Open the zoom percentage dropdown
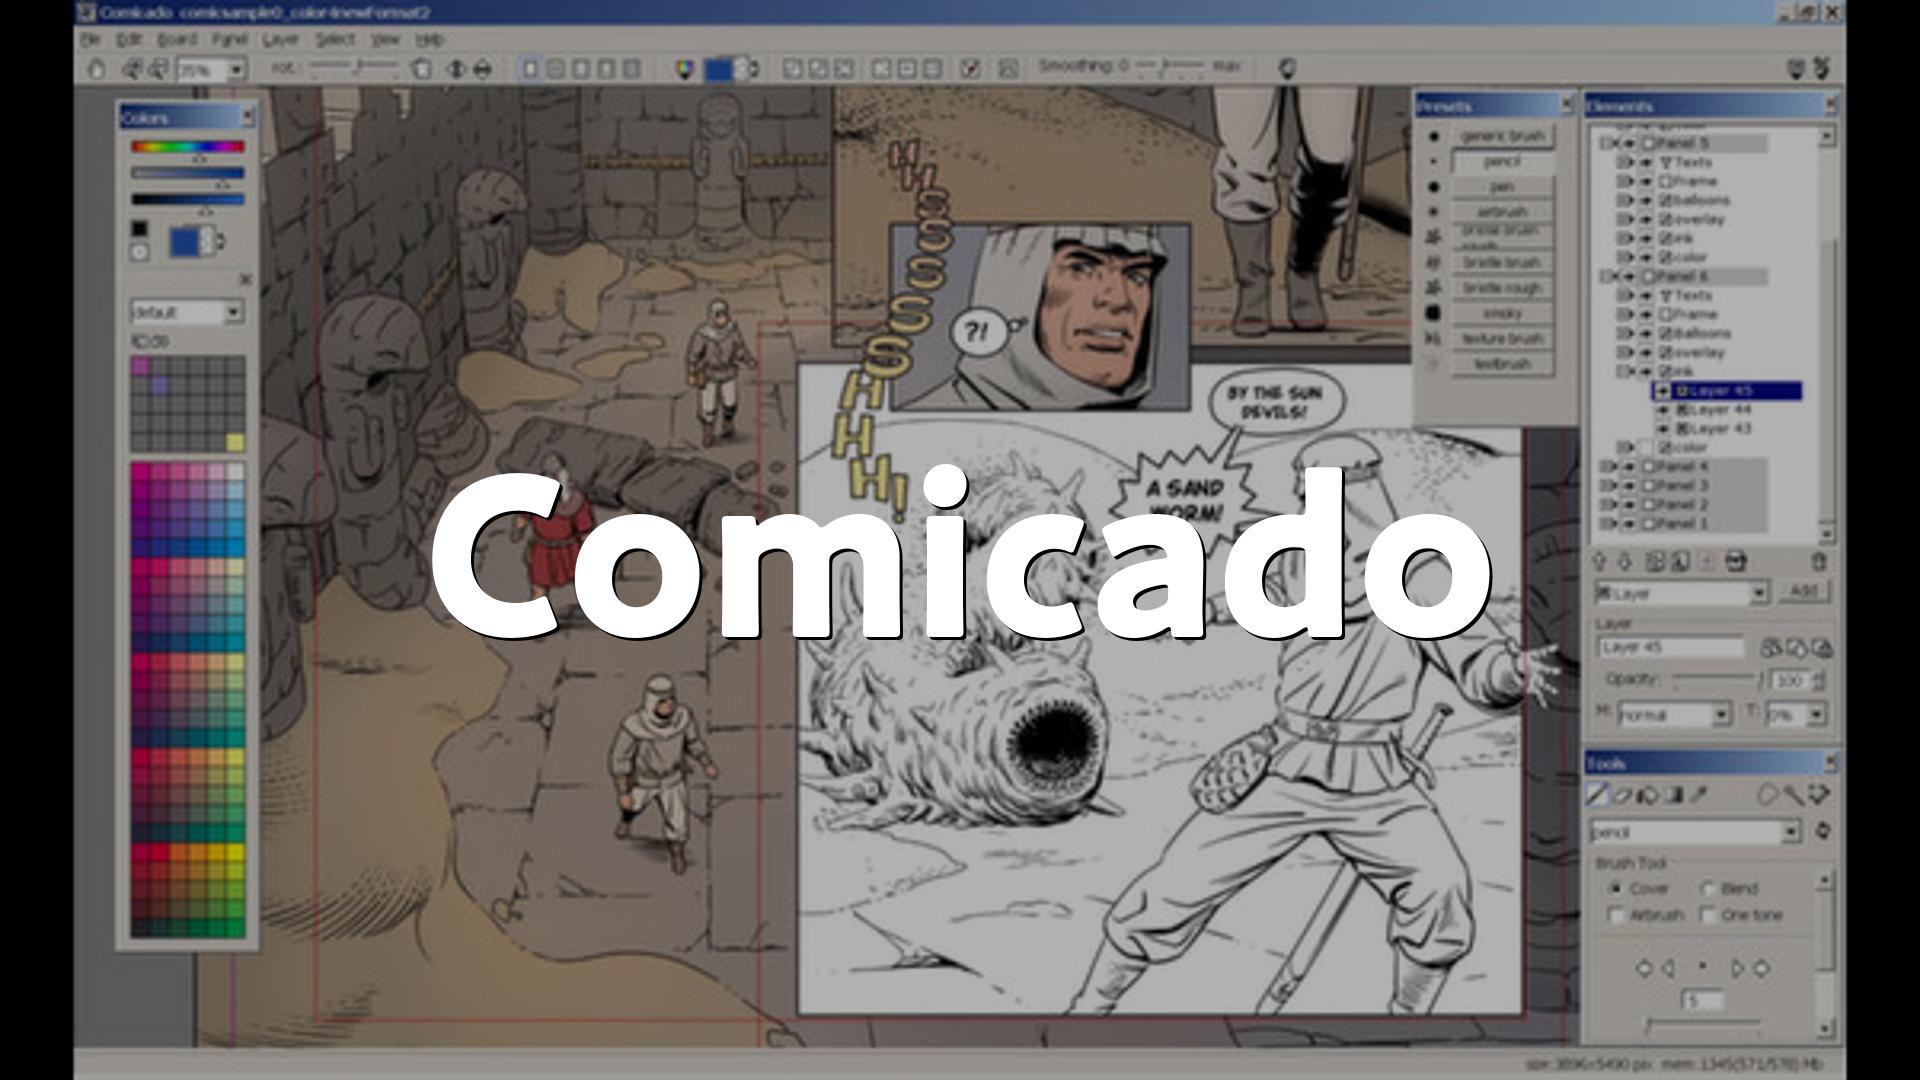1920x1080 pixels. [x=237, y=70]
